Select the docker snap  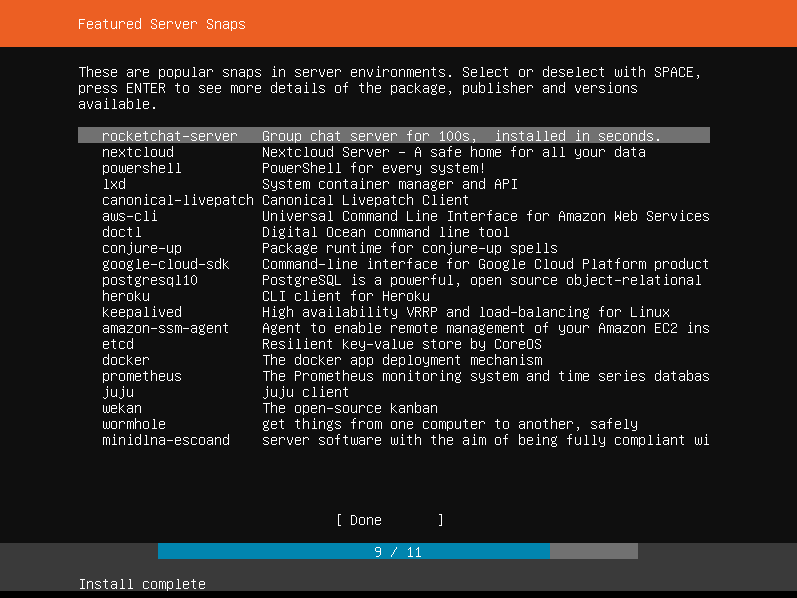[394, 360]
